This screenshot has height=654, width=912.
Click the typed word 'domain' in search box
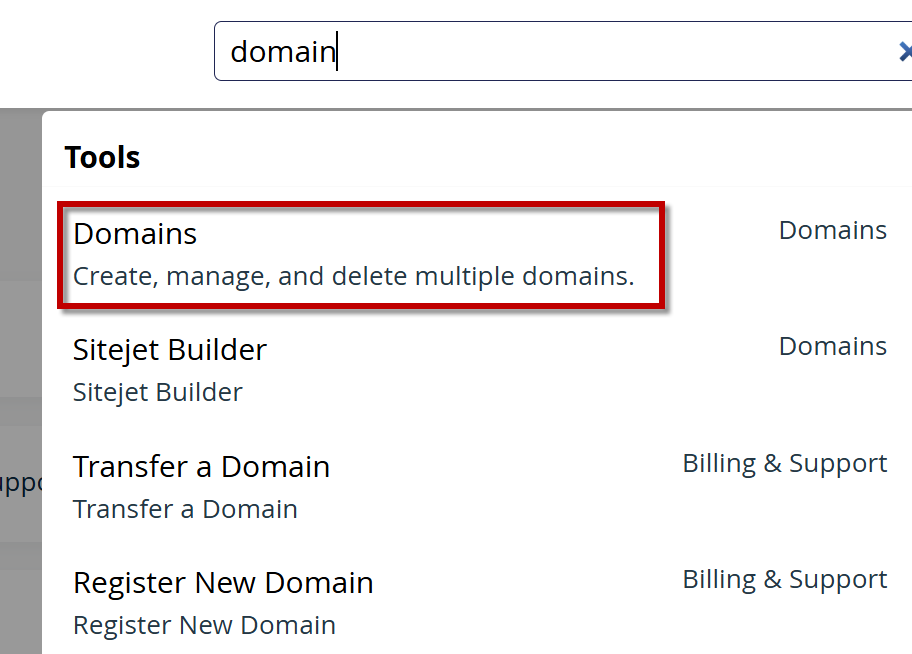282,51
